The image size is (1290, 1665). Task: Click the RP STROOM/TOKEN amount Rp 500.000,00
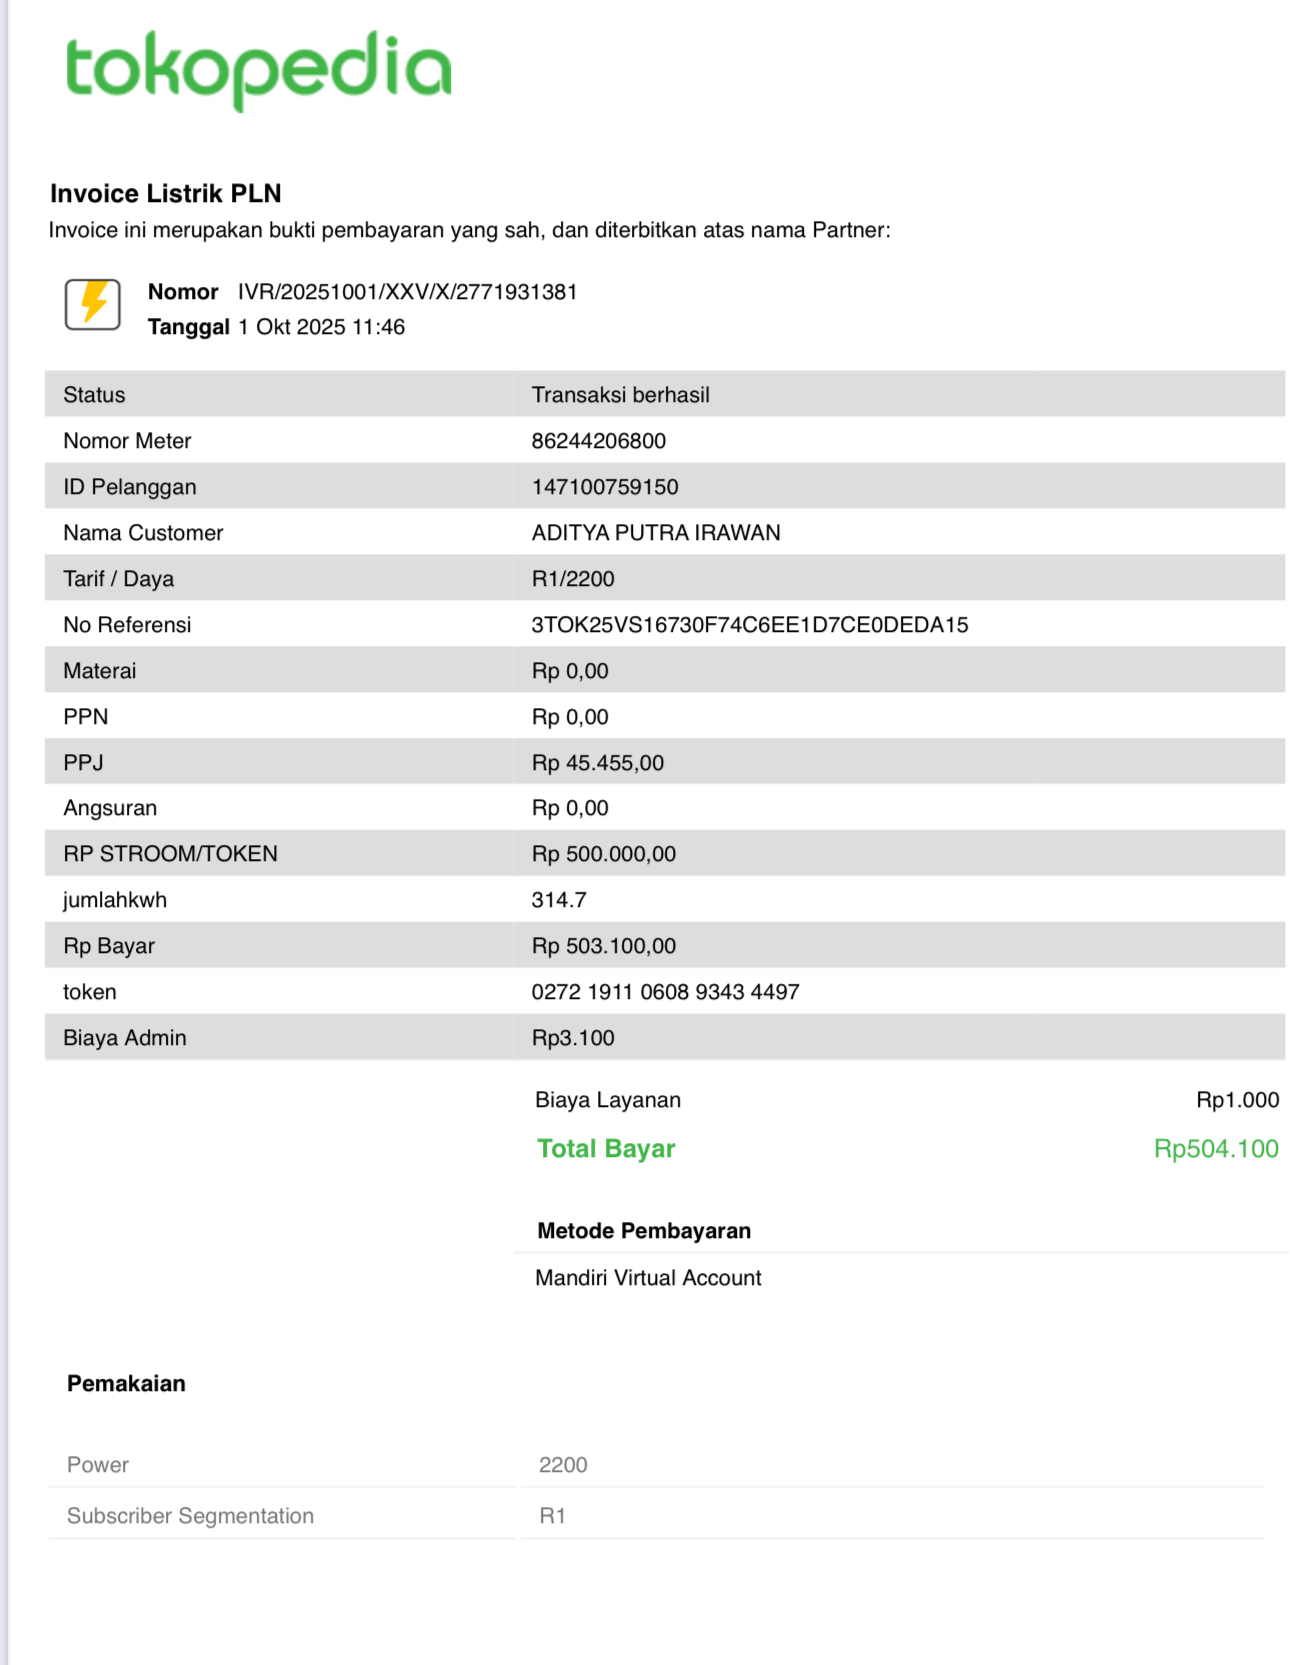point(603,854)
